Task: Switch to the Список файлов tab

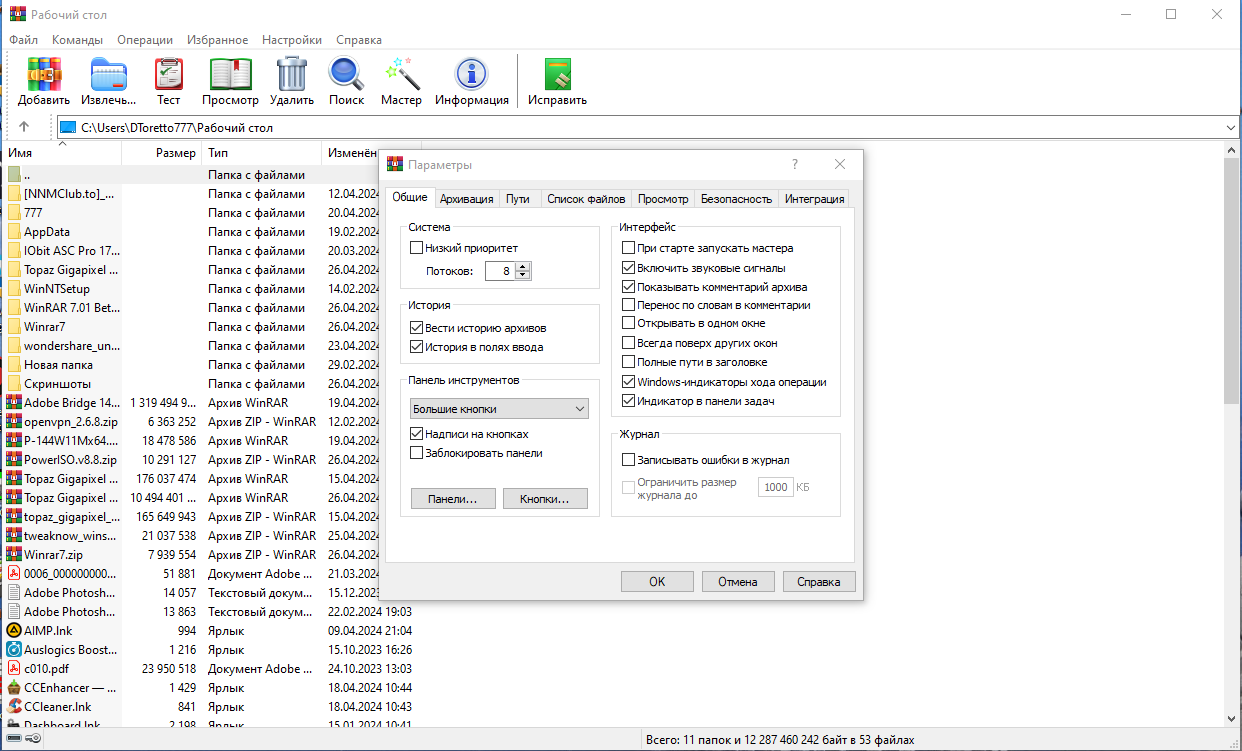Action: click(x=586, y=198)
